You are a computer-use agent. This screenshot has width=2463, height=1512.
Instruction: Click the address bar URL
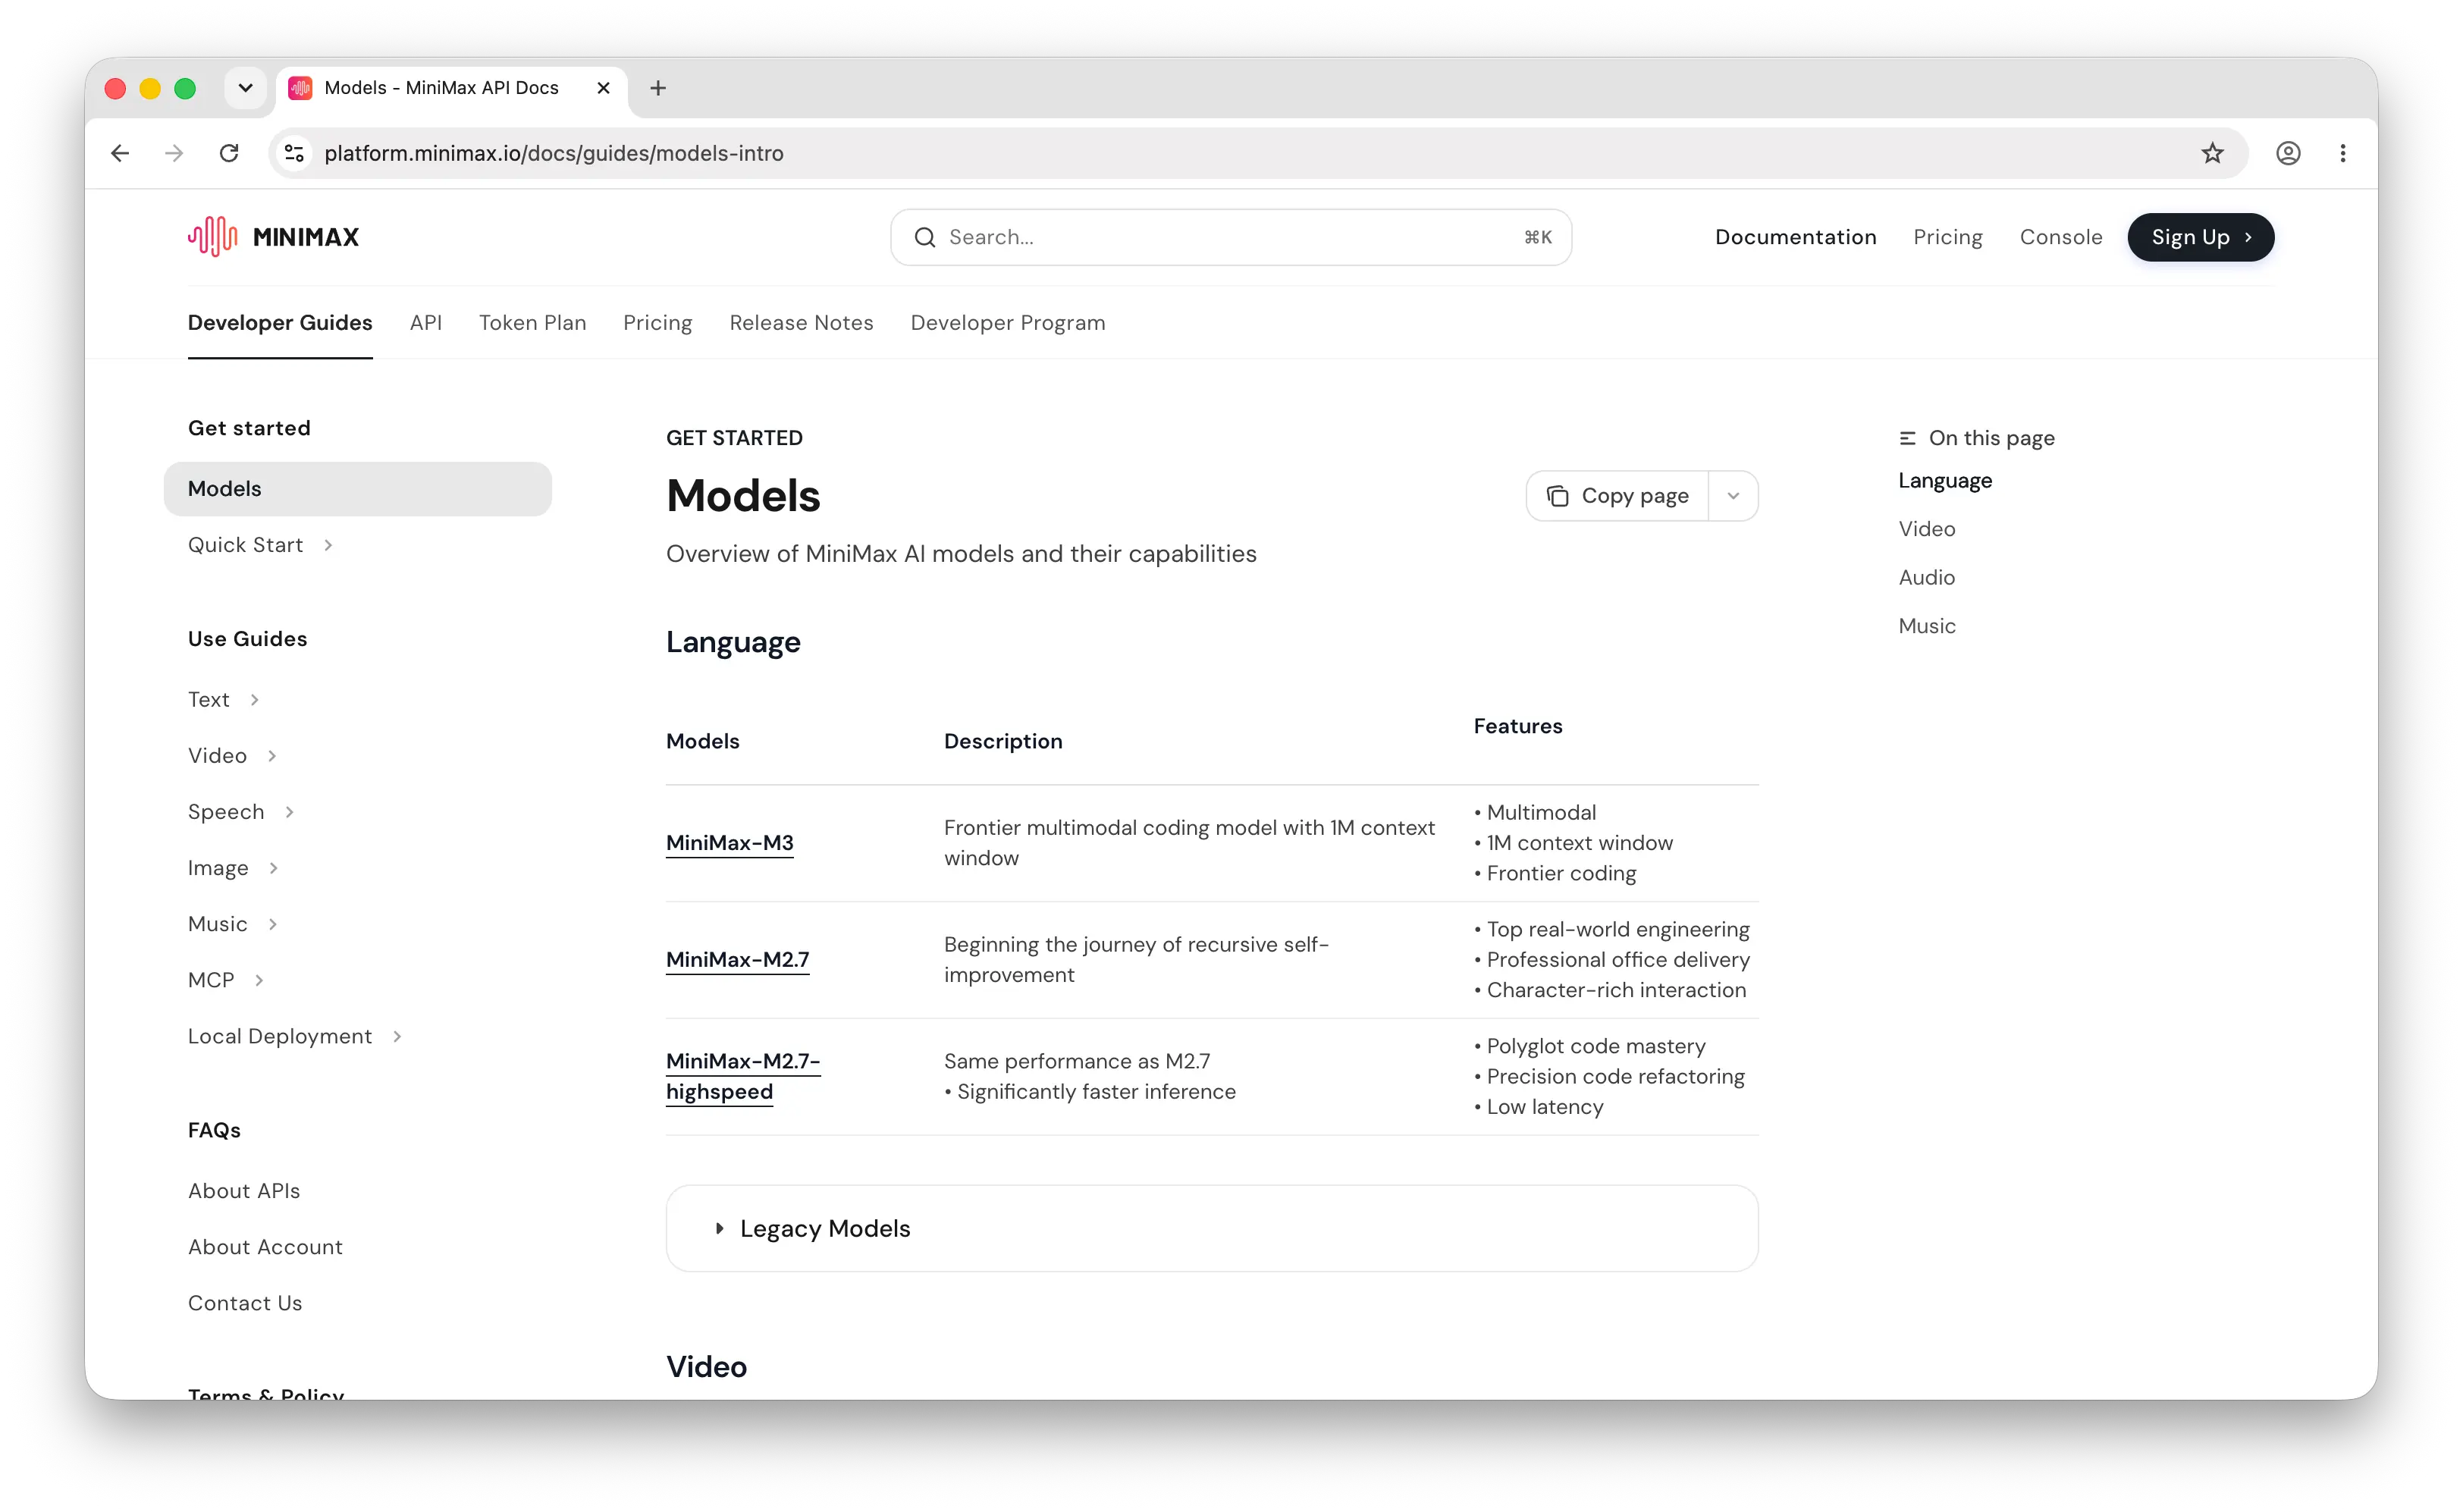tap(554, 153)
